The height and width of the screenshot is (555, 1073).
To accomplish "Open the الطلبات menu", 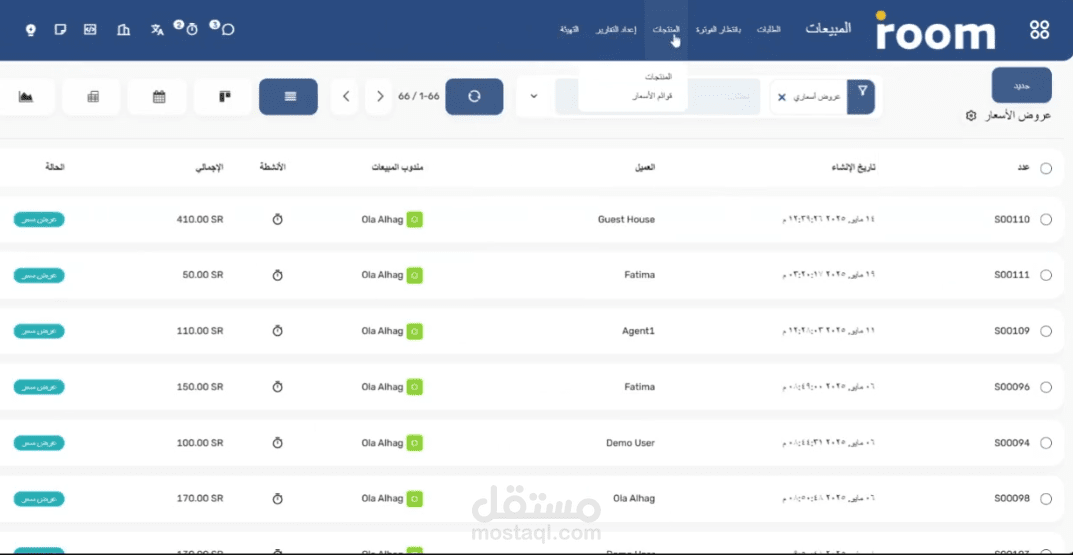I will (768, 29).
